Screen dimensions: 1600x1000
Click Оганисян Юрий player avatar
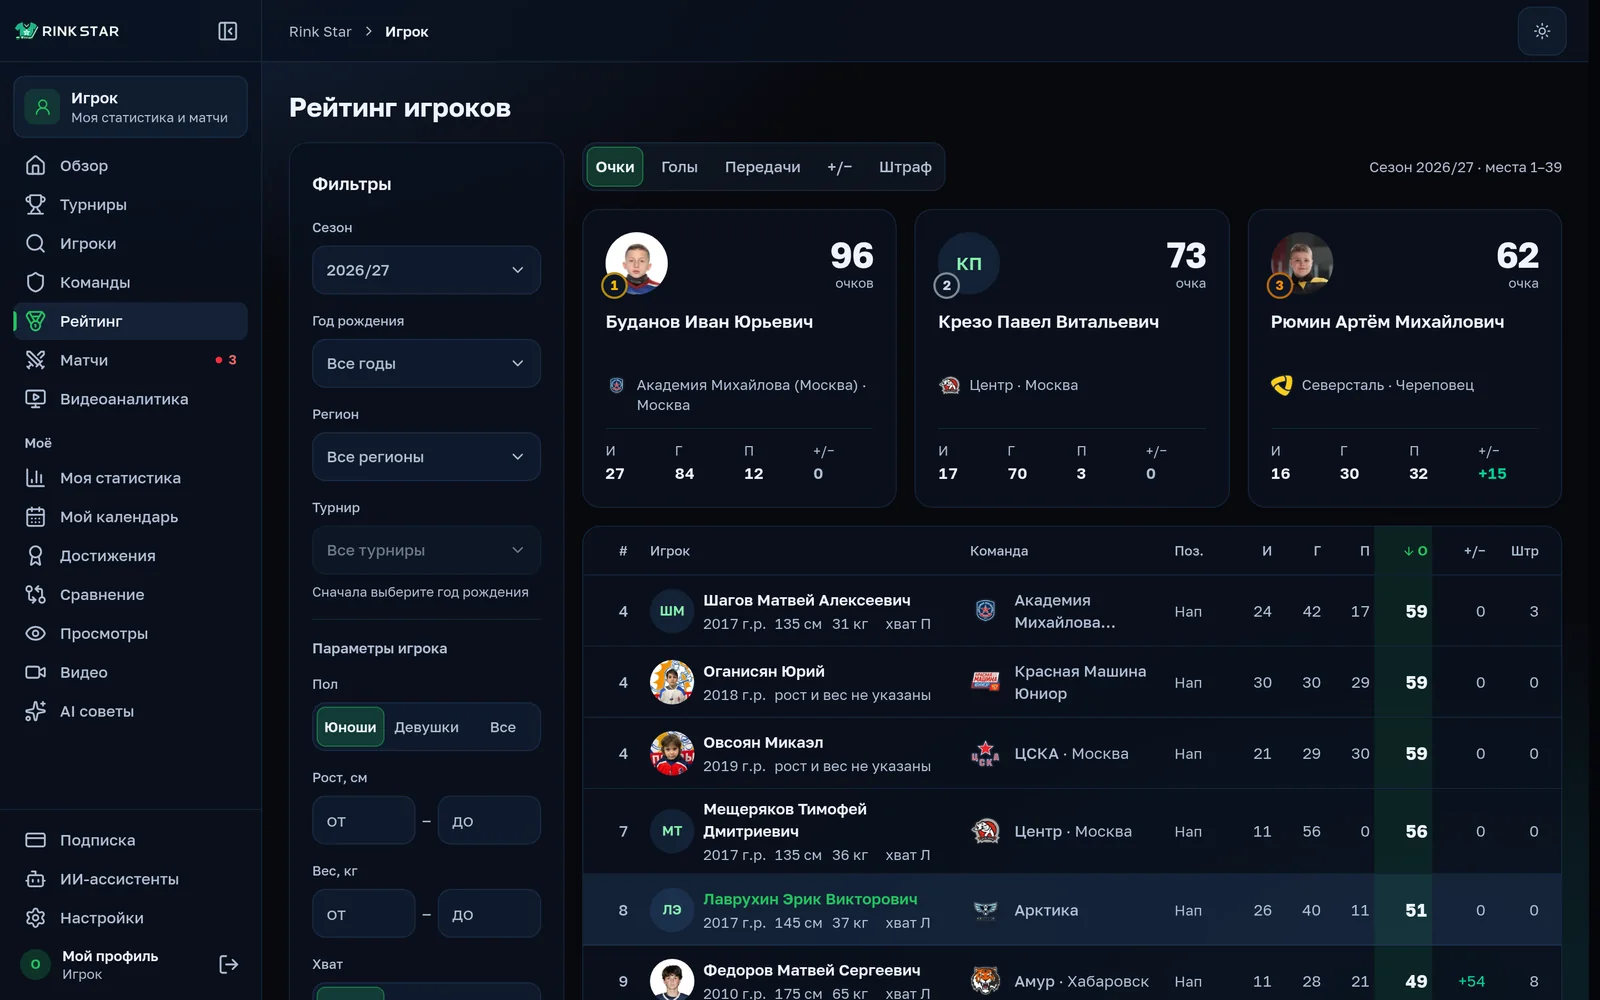click(x=672, y=682)
